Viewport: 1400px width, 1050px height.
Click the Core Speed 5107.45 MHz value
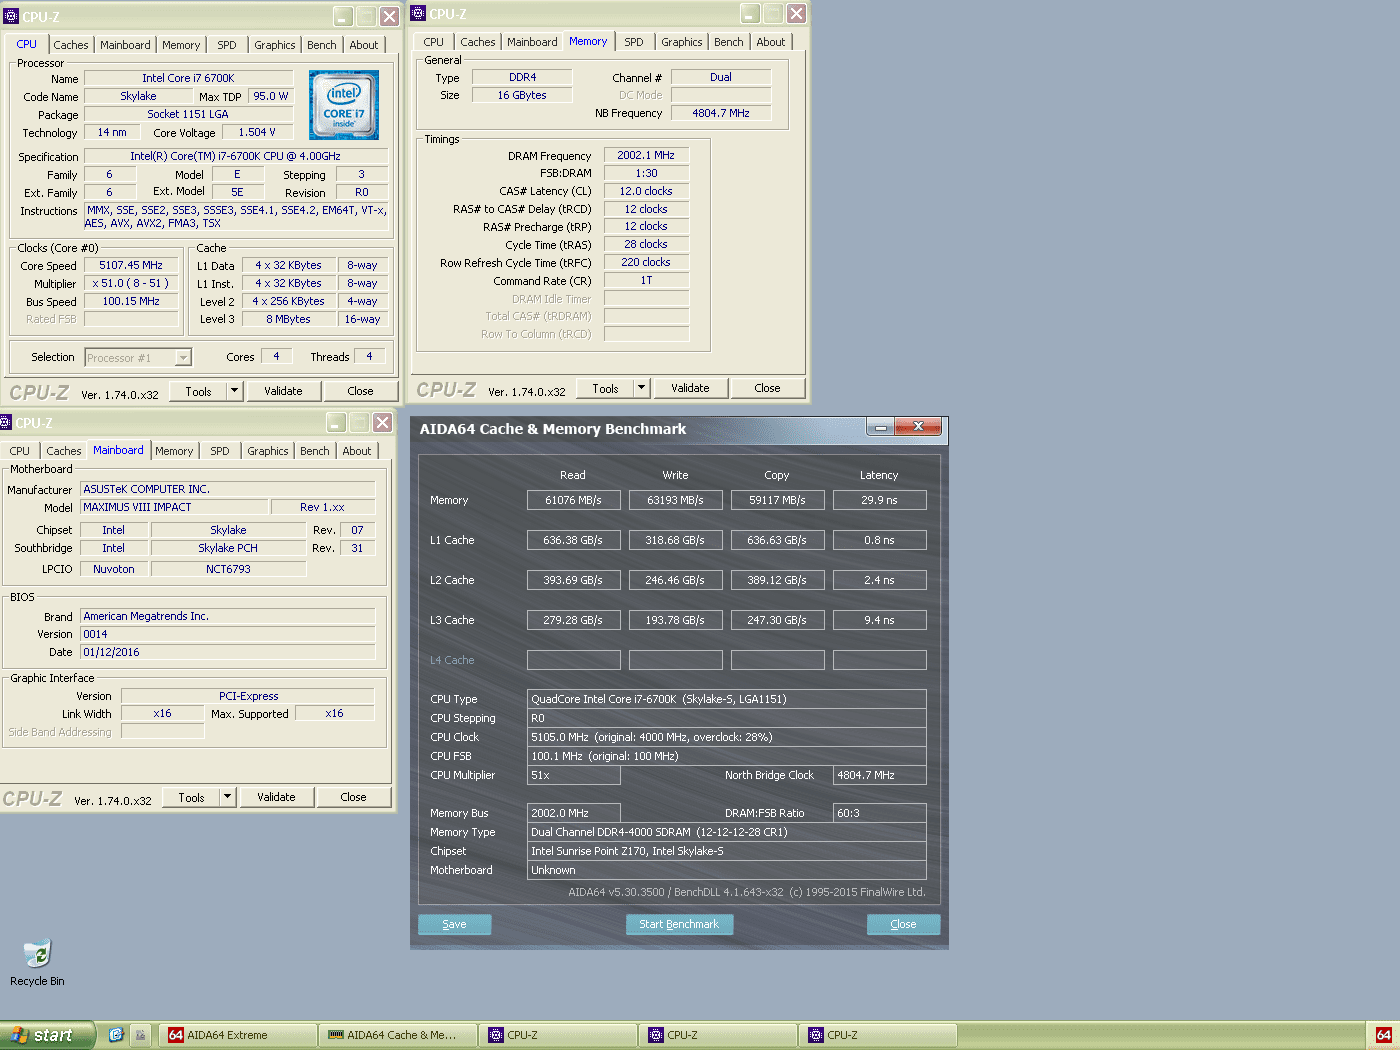131,265
